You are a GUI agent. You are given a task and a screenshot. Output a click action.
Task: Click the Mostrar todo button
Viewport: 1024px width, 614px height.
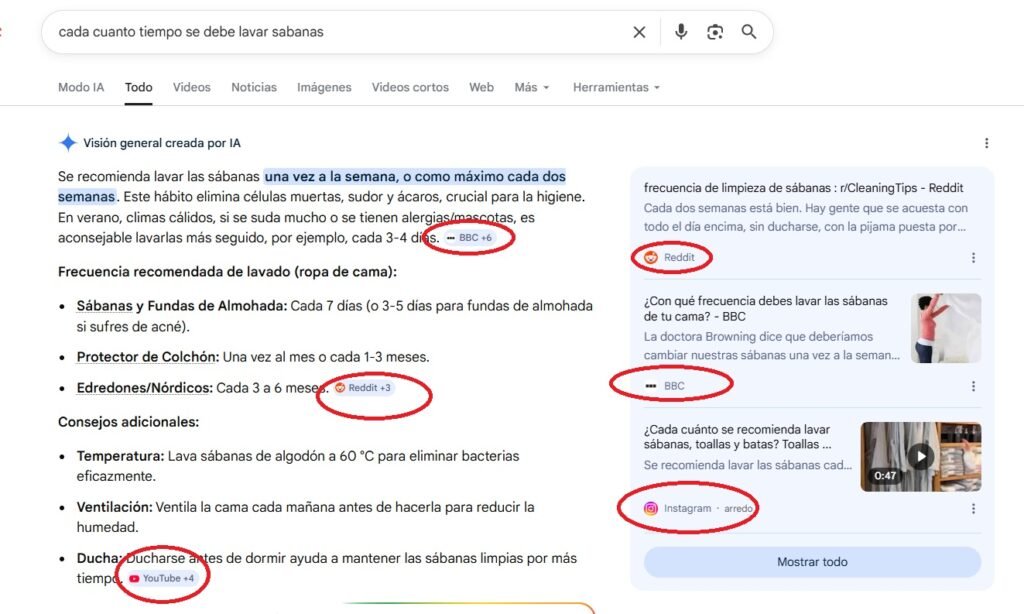pyautogui.click(x=812, y=562)
